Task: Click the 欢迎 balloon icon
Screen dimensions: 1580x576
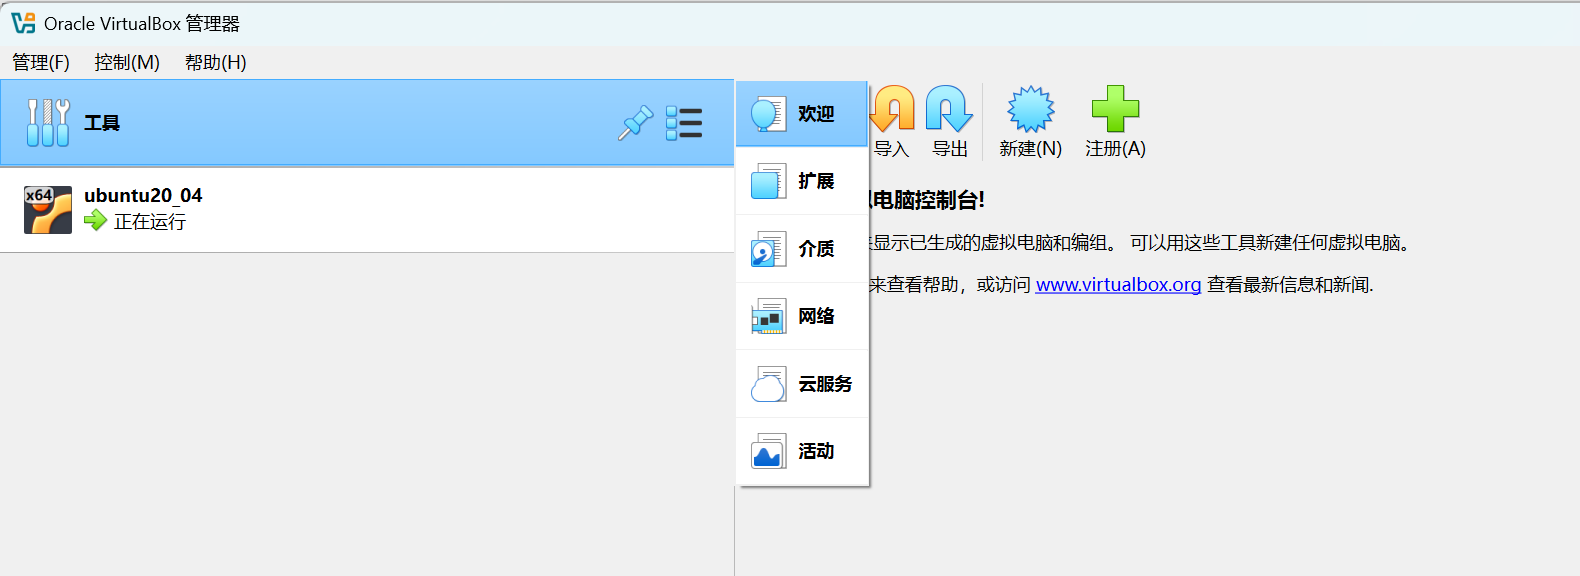Action: tap(768, 114)
